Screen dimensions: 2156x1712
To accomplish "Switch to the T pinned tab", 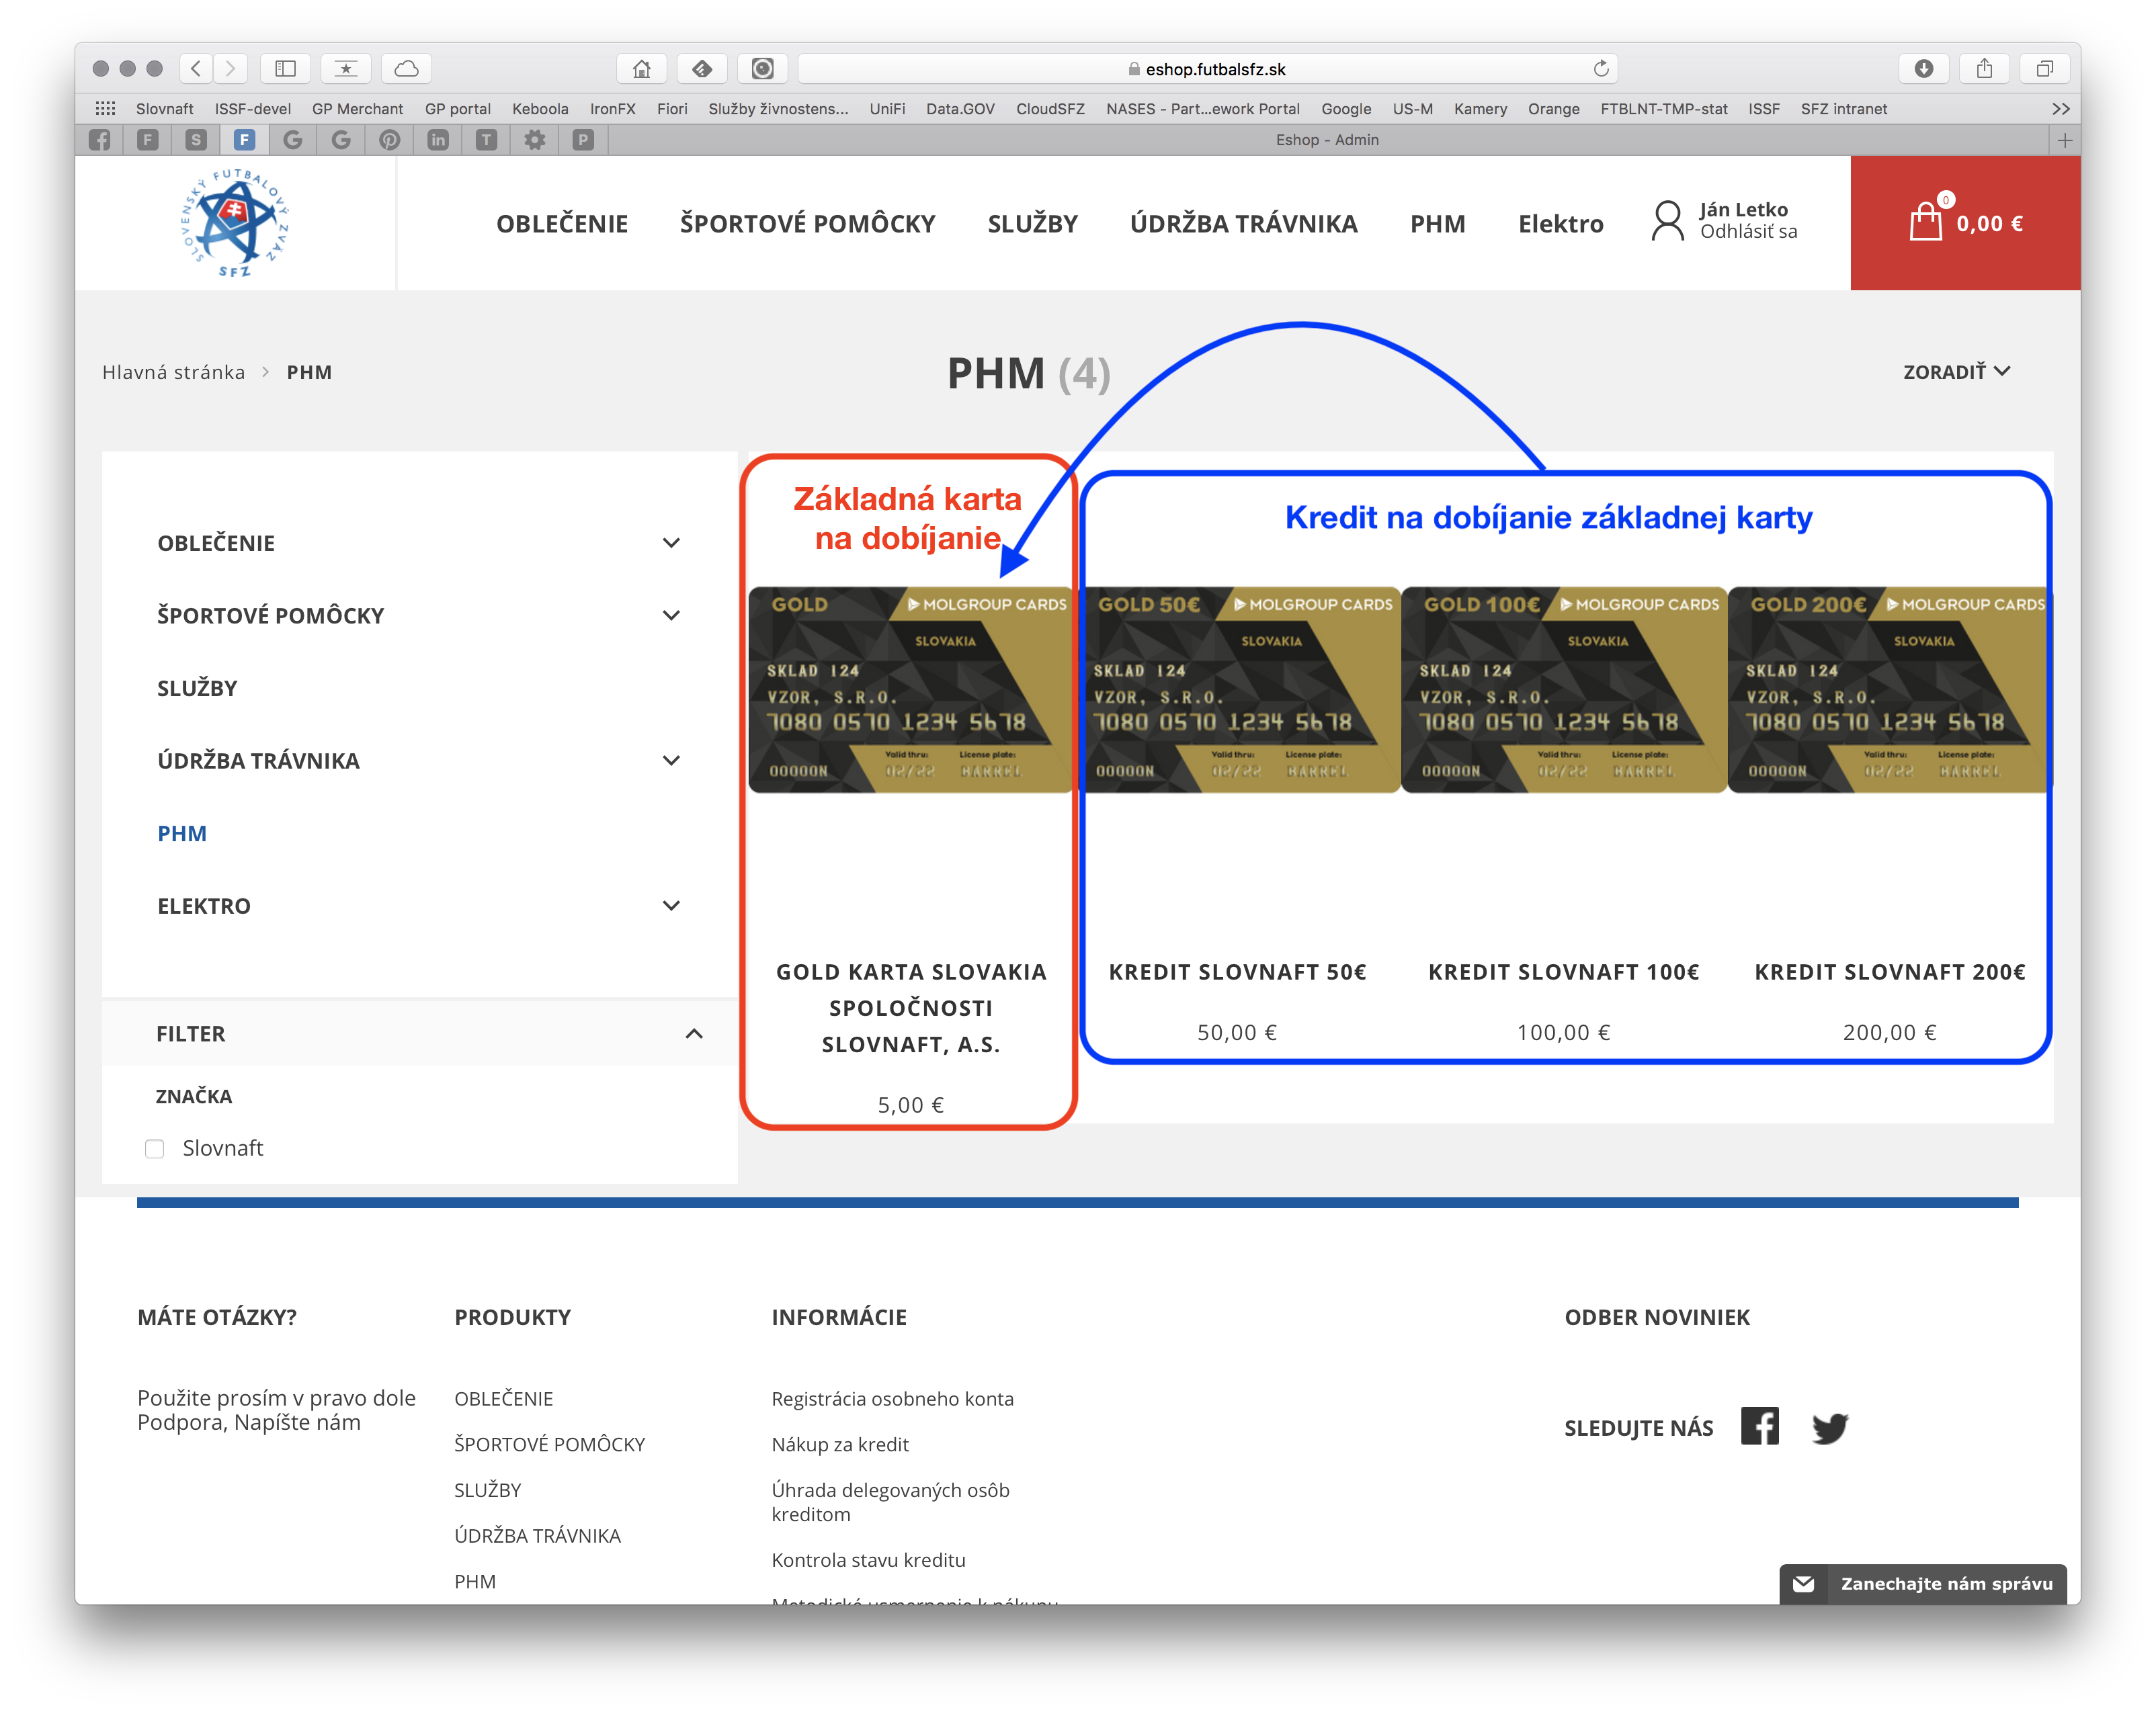I will point(486,140).
